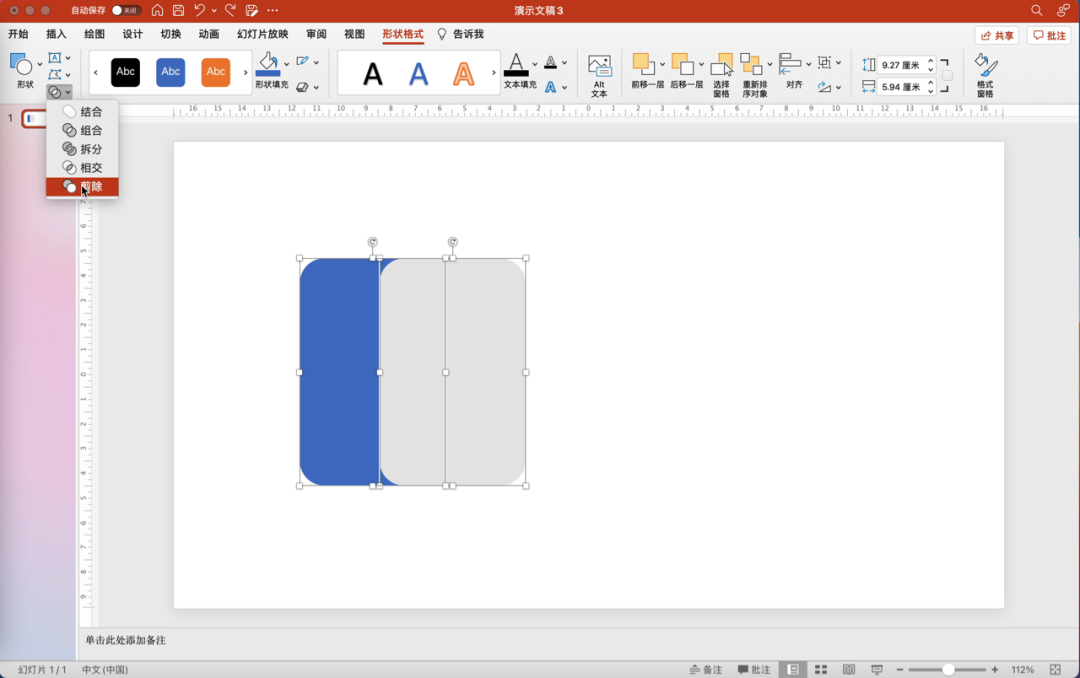Choose 组合 from merge shapes menu
Image resolution: width=1080 pixels, height=678 pixels.
(x=83, y=130)
